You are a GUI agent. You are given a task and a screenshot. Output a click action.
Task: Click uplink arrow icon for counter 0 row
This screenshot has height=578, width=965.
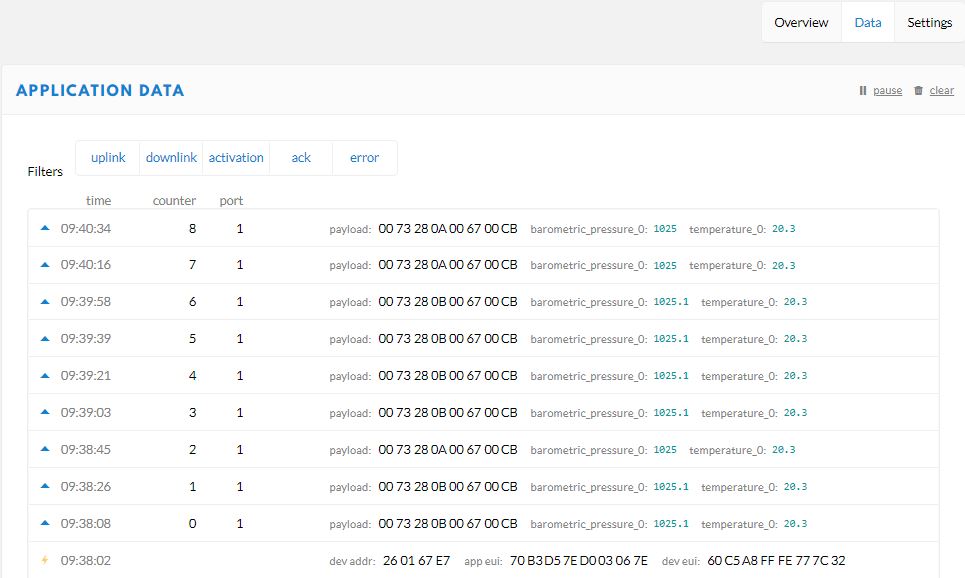point(44,523)
